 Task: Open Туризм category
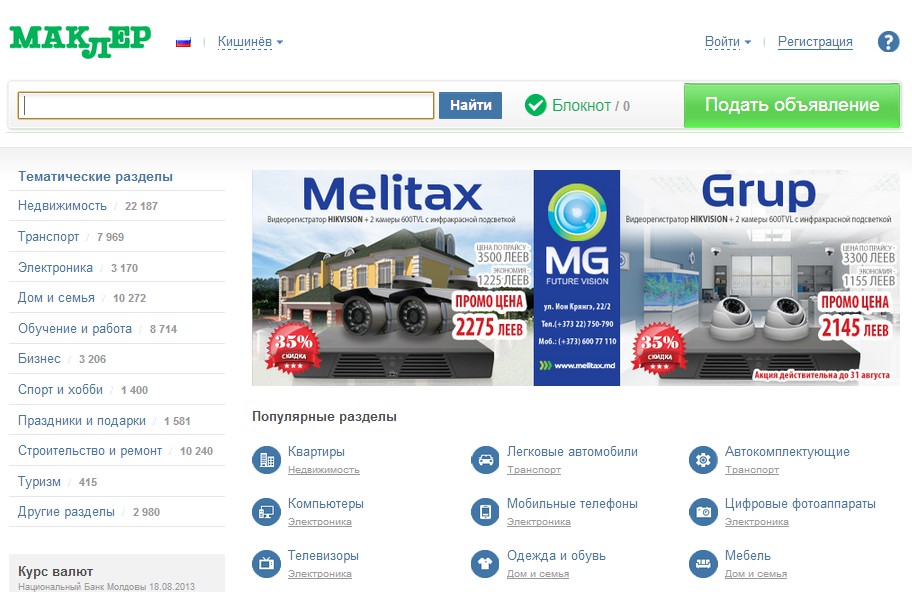point(39,482)
